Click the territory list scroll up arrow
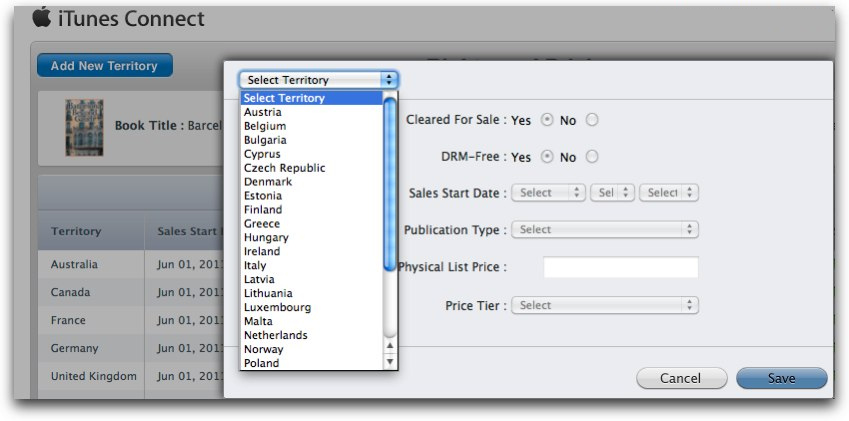The image size is (849, 421). 390,345
